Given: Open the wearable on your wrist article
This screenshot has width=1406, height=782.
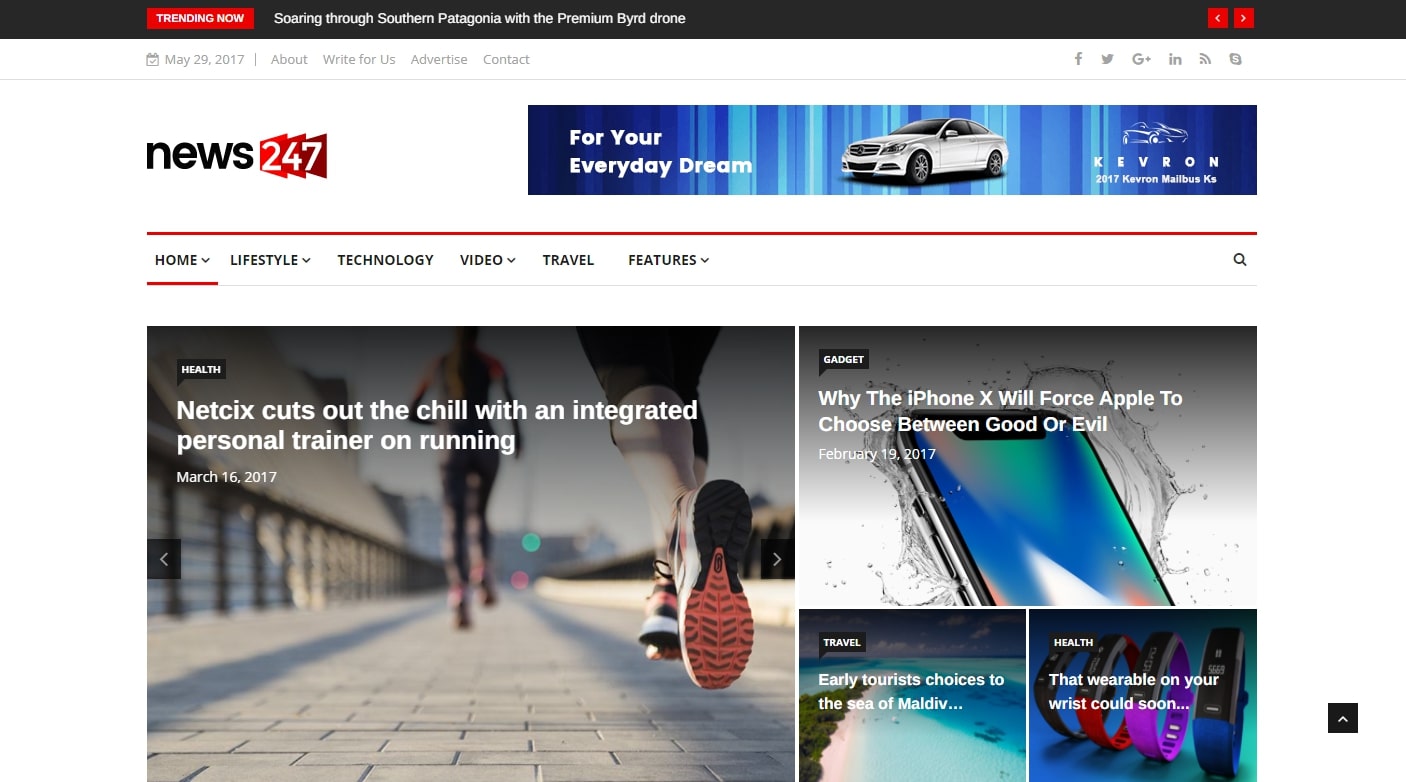Looking at the screenshot, I should pos(1134,691).
